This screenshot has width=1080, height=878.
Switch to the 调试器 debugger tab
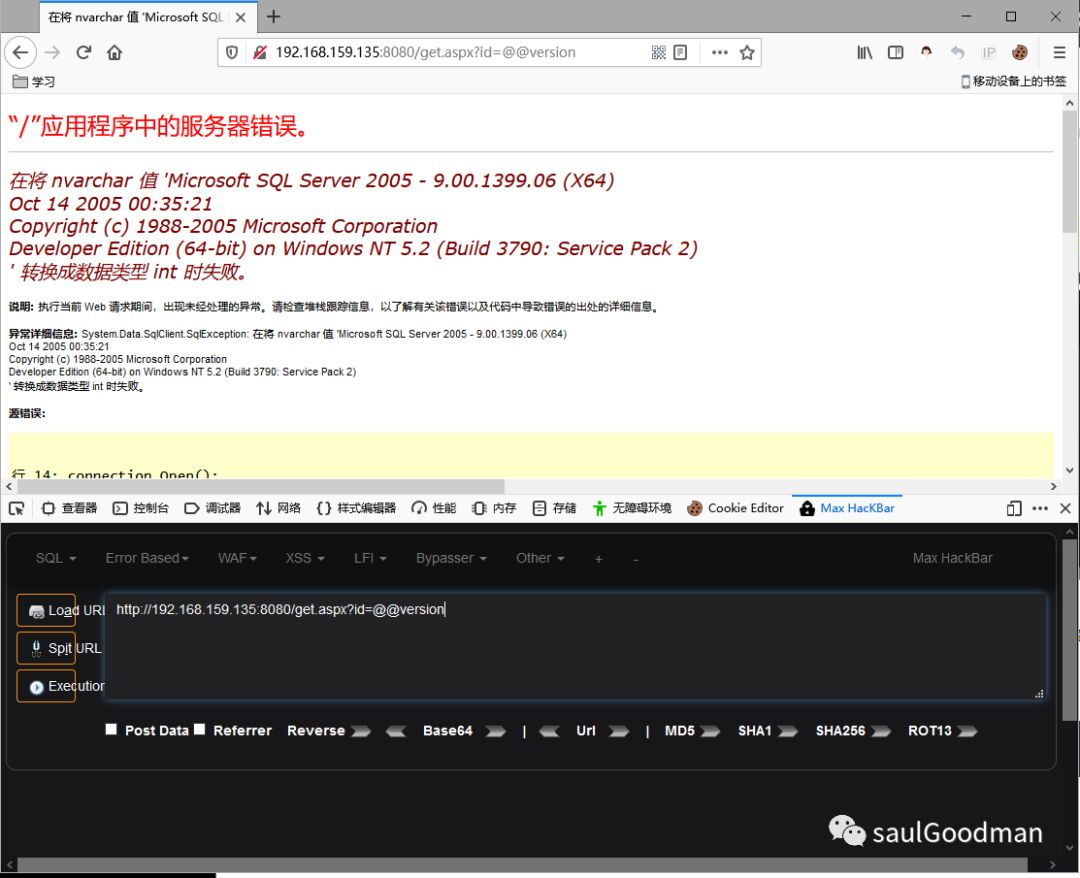[213, 508]
